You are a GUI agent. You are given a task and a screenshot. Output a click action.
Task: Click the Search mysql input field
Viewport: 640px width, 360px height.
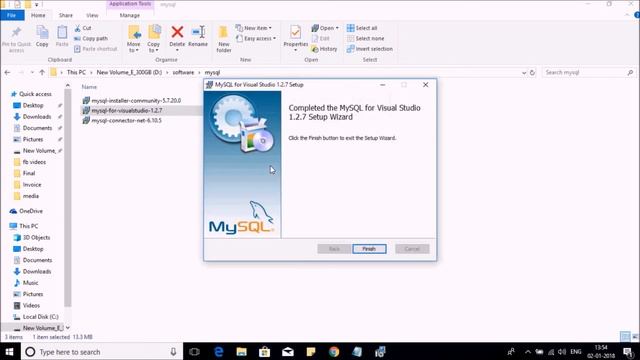[x=589, y=72]
